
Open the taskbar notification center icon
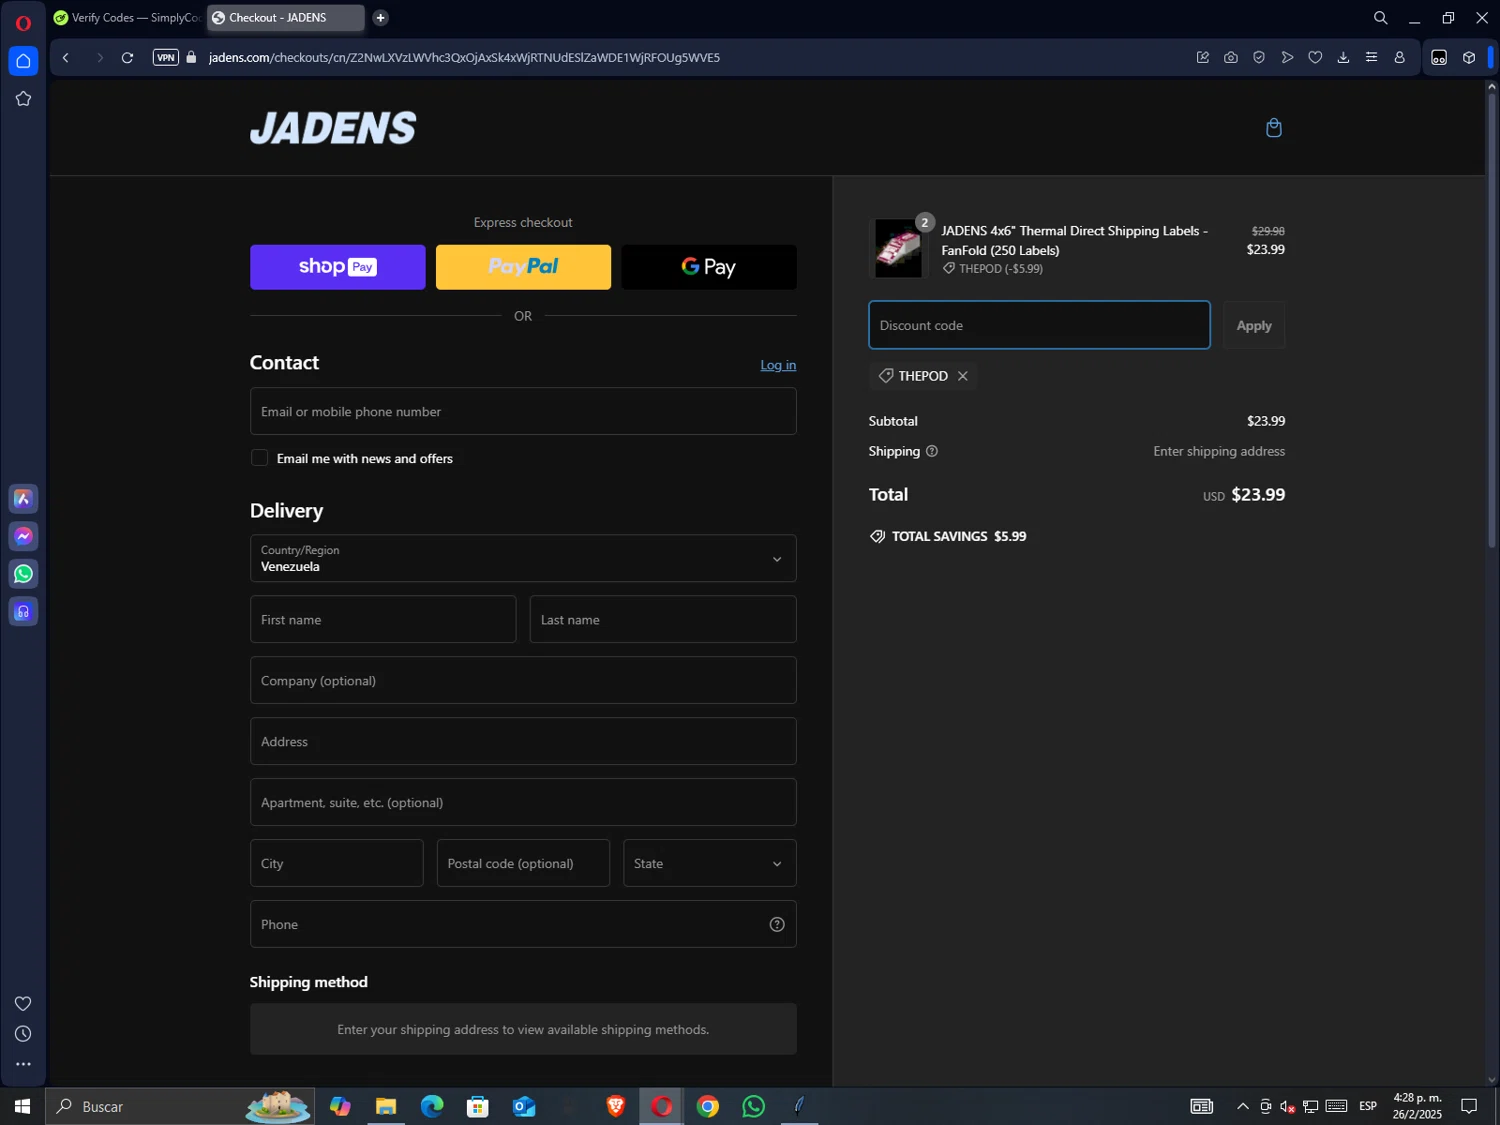pyautogui.click(x=1469, y=1106)
